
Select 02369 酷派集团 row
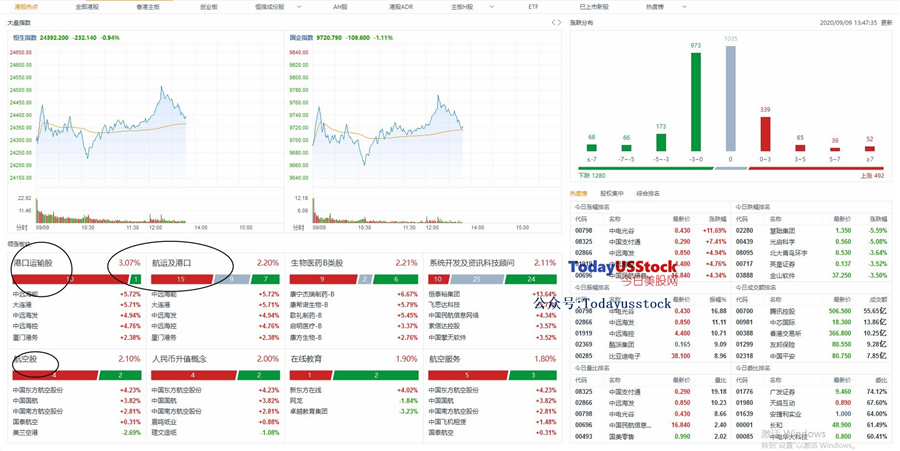click(x=650, y=344)
